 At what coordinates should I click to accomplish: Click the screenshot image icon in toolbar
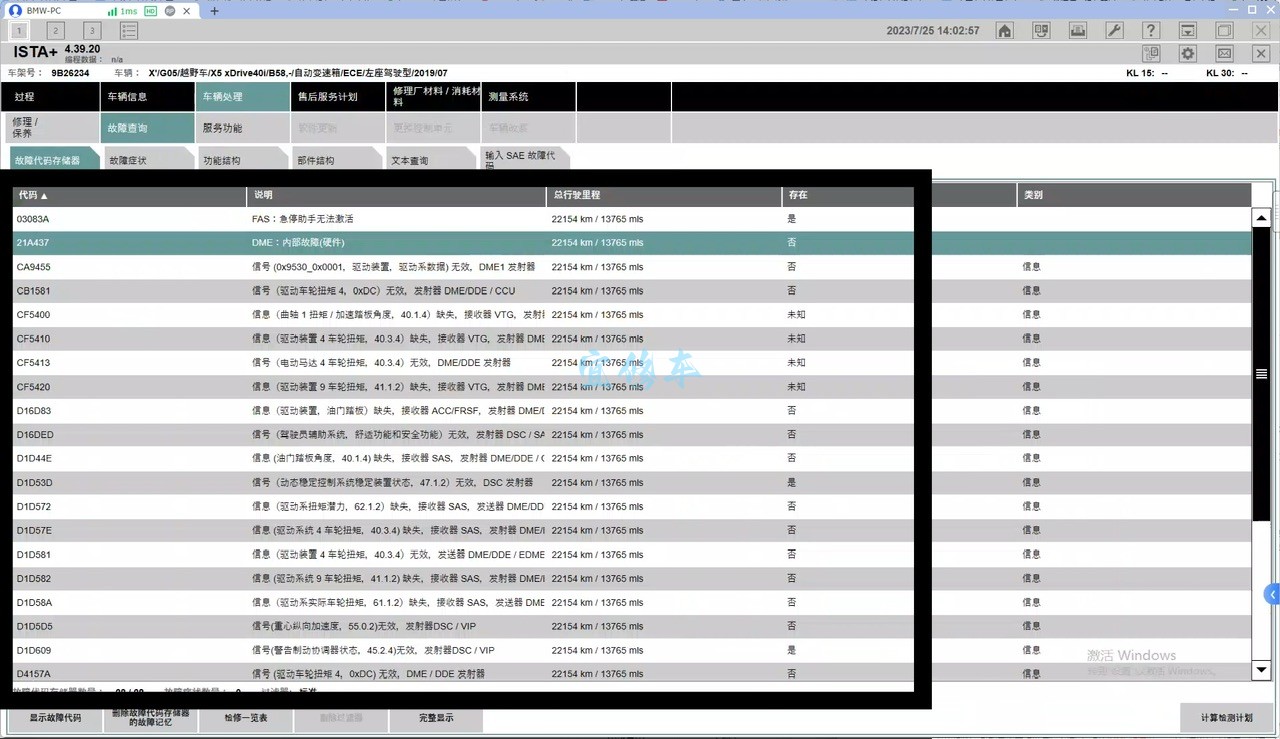(x=1078, y=31)
